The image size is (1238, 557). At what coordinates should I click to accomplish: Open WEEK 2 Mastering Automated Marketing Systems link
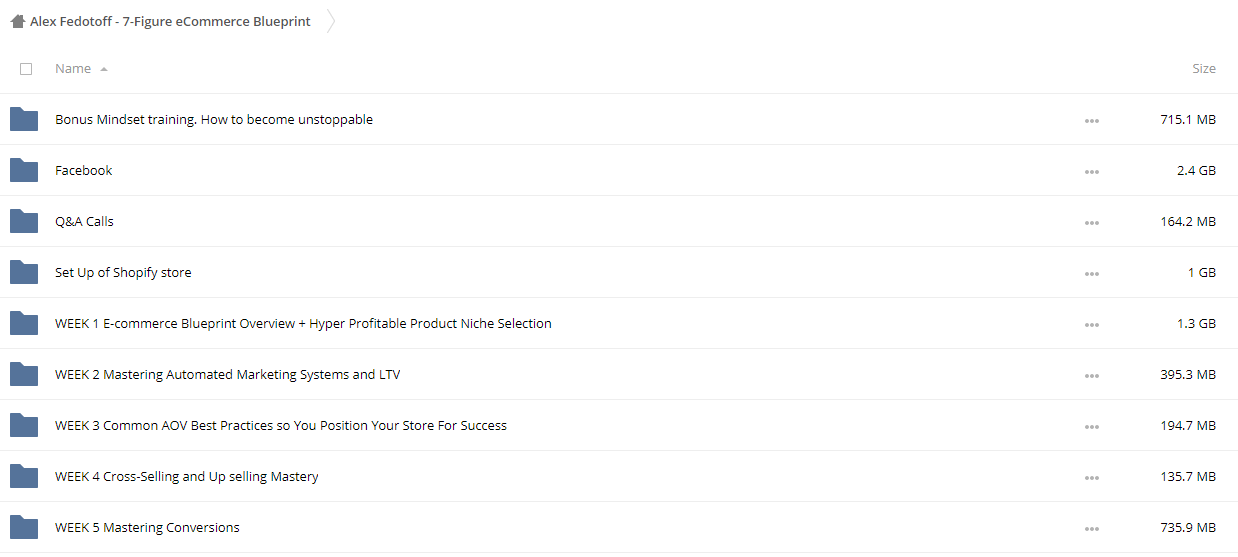228,374
